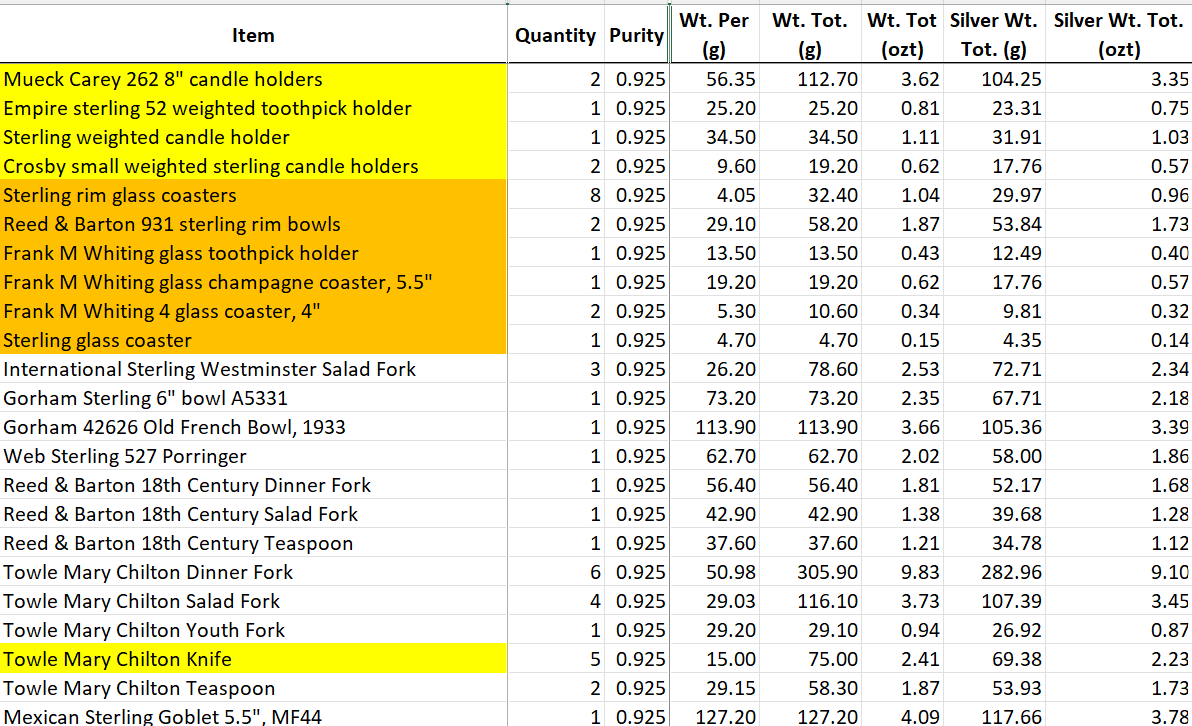Select the Sterling weighted candle holder cell
The width and height of the screenshot is (1192, 726).
point(253,137)
